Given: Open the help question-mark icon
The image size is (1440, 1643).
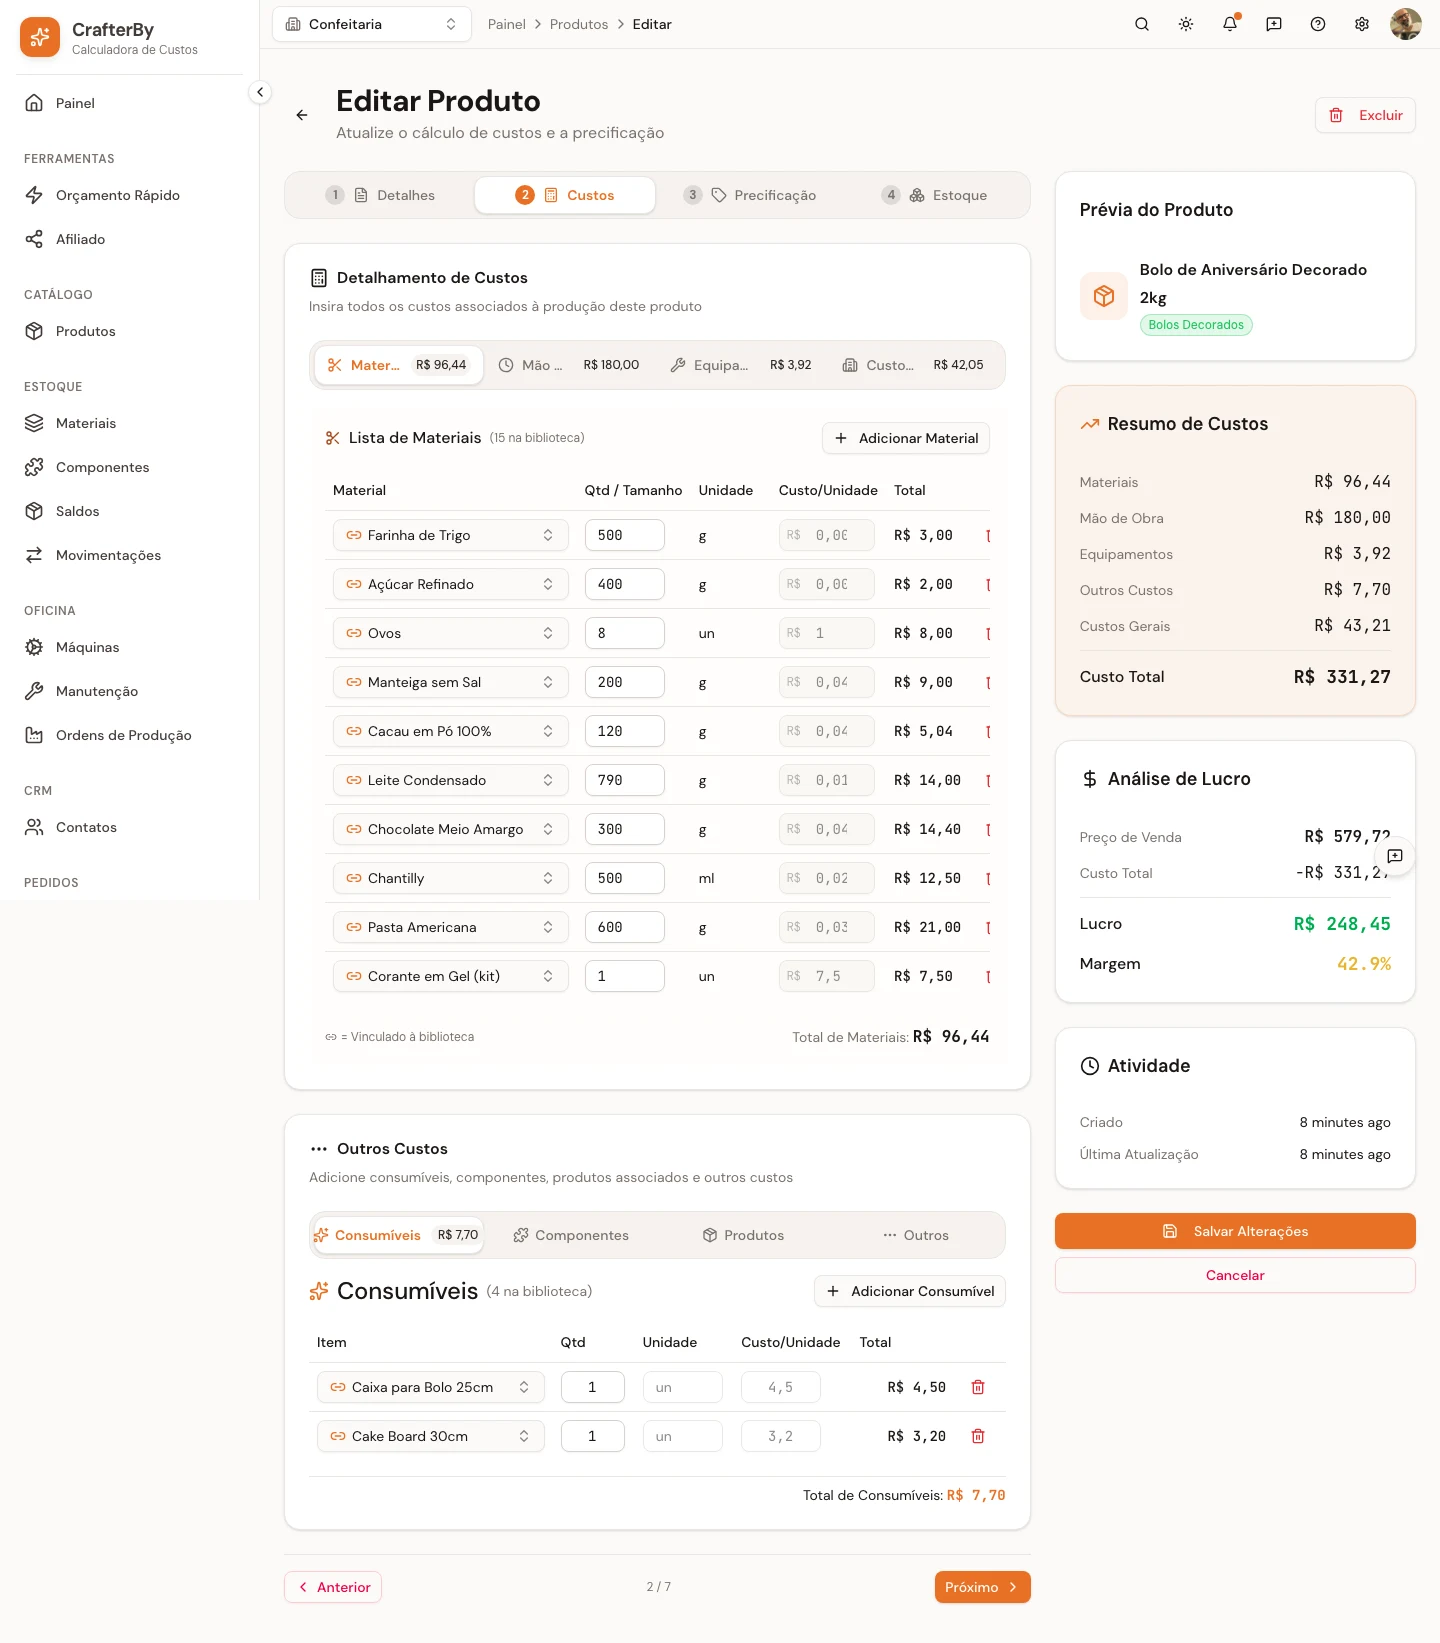Looking at the screenshot, I should point(1318,24).
